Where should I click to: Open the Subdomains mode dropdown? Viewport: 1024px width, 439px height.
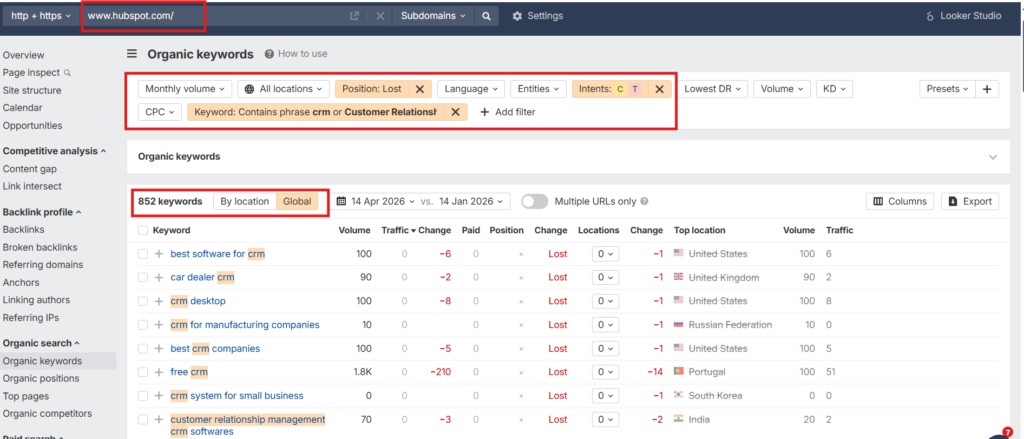432,16
